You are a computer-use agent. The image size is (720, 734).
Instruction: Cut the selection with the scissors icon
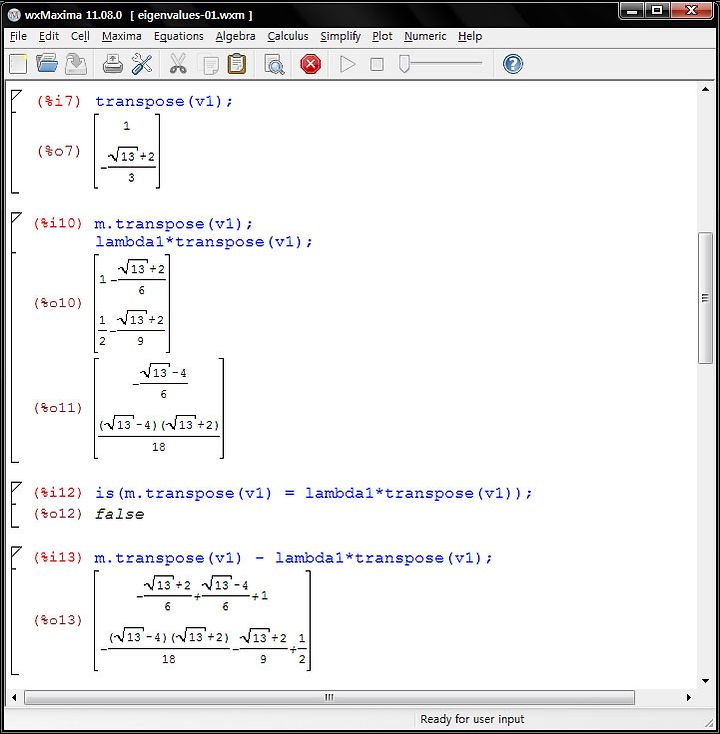pyautogui.click(x=178, y=64)
